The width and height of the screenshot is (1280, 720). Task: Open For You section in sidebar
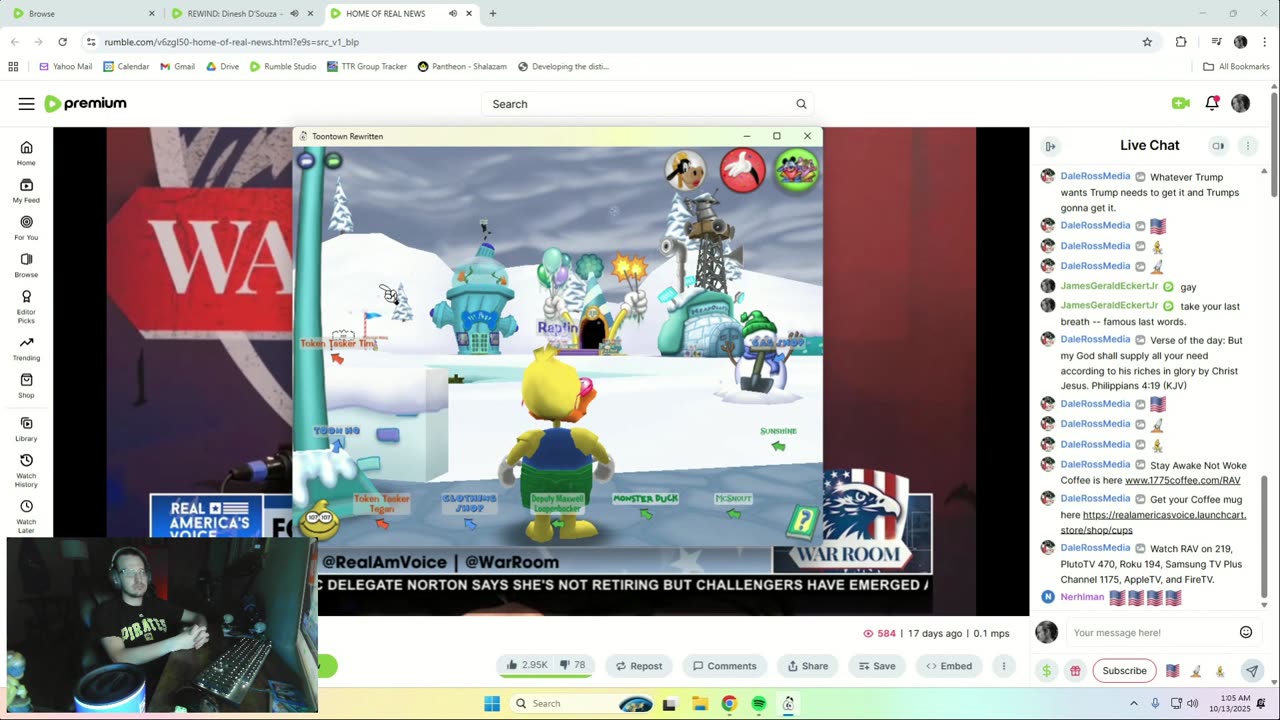26,227
